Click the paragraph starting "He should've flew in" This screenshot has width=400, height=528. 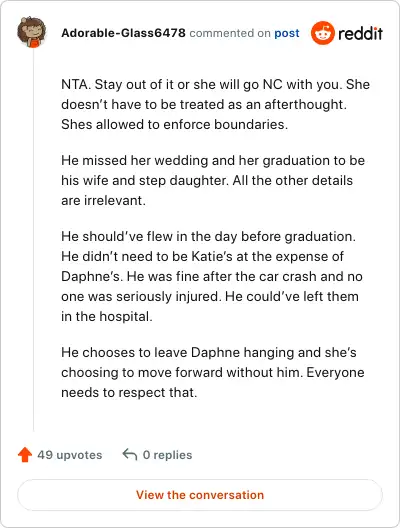tap(212, 276)
